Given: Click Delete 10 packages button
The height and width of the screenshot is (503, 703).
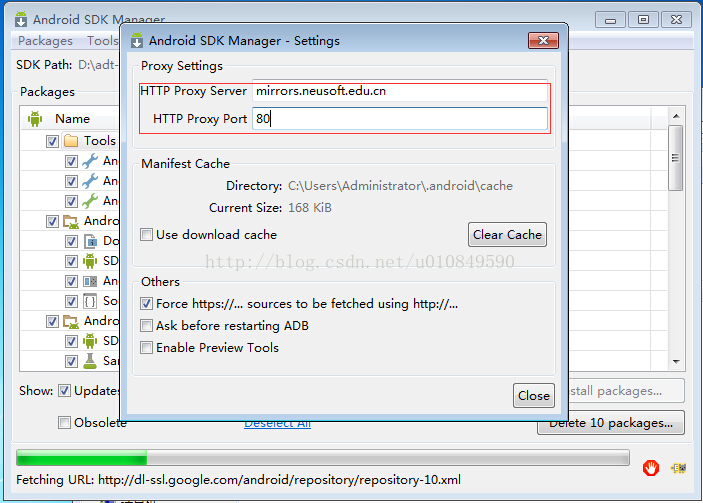Looking at the screenshot, I should point(611,424).
